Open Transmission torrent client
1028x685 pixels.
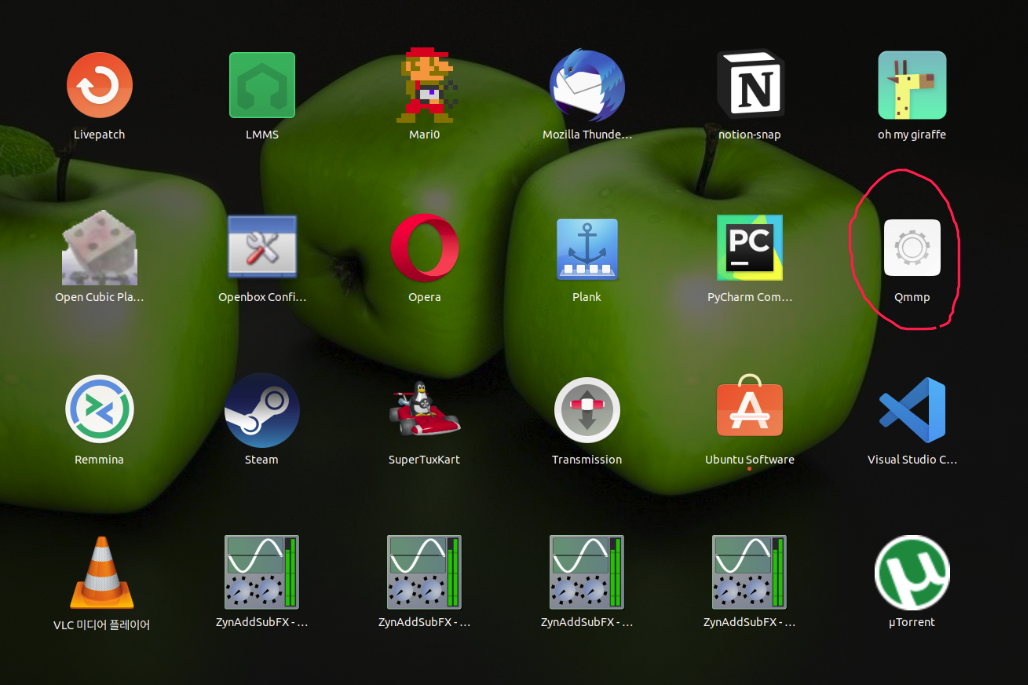click(x=587, y=410)
